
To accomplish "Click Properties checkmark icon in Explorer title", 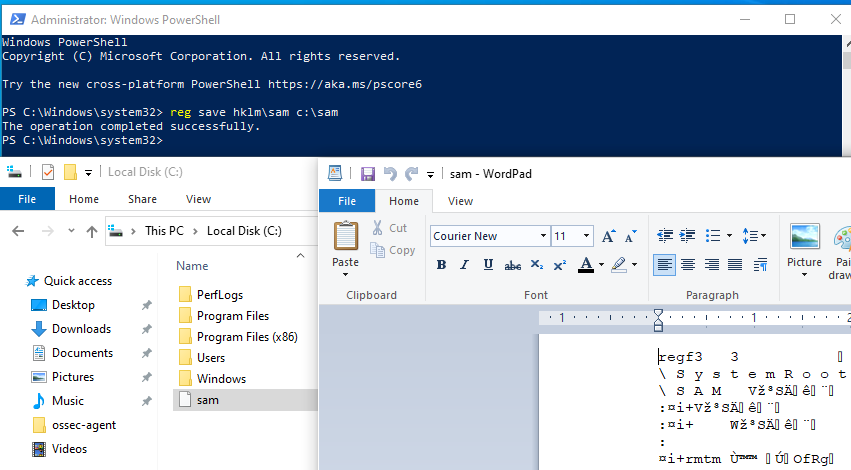I will point(48,172).
